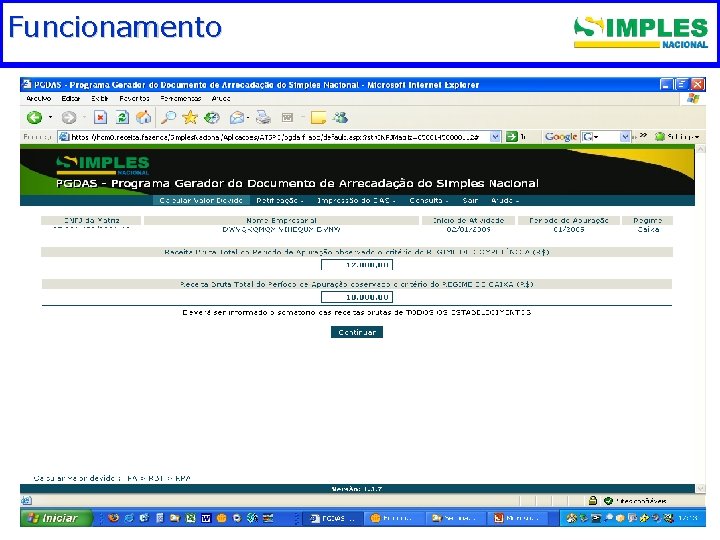Screen dimensions: 720x540
Task: Open the Ajuda menu in IE menu bar
Action: point(221,98)
